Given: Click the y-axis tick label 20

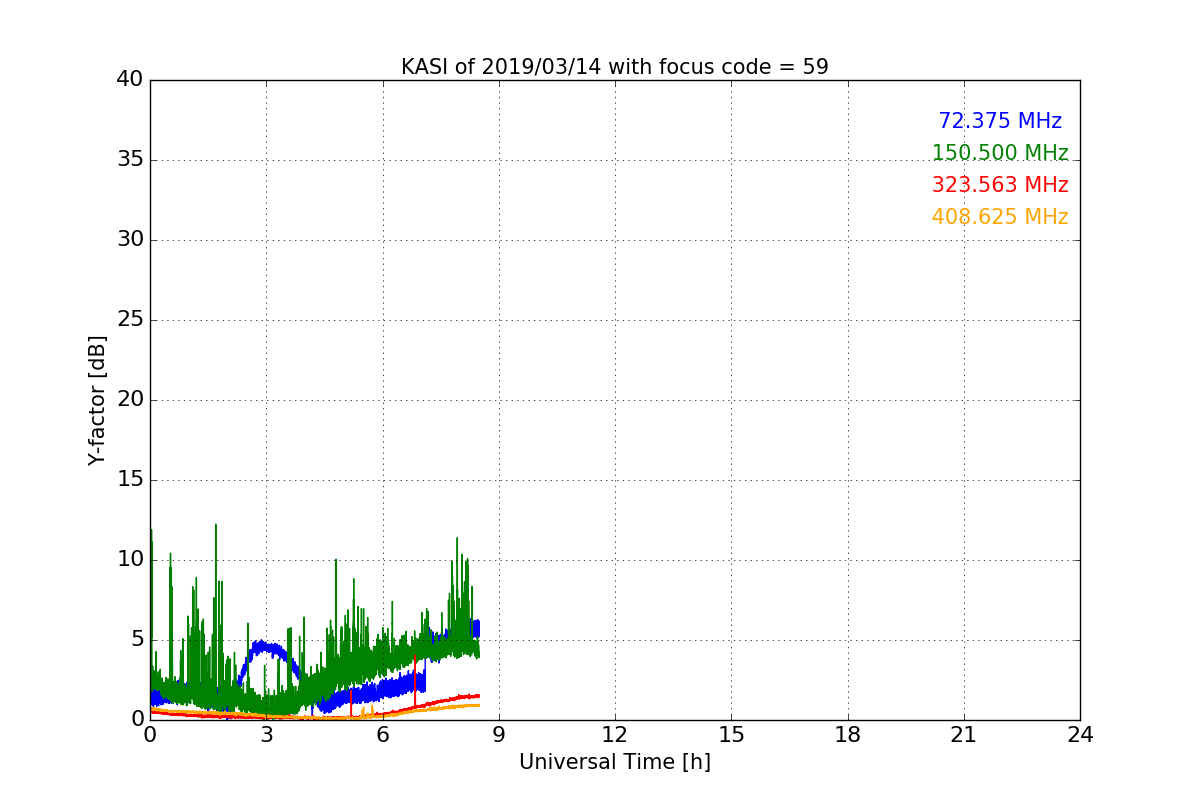Looking at the screenshot, I should (130, 400).
